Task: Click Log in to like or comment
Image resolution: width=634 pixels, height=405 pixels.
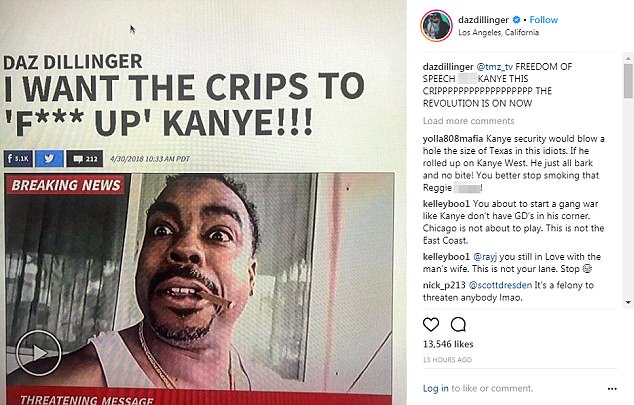Action: [x=435, y=388]
